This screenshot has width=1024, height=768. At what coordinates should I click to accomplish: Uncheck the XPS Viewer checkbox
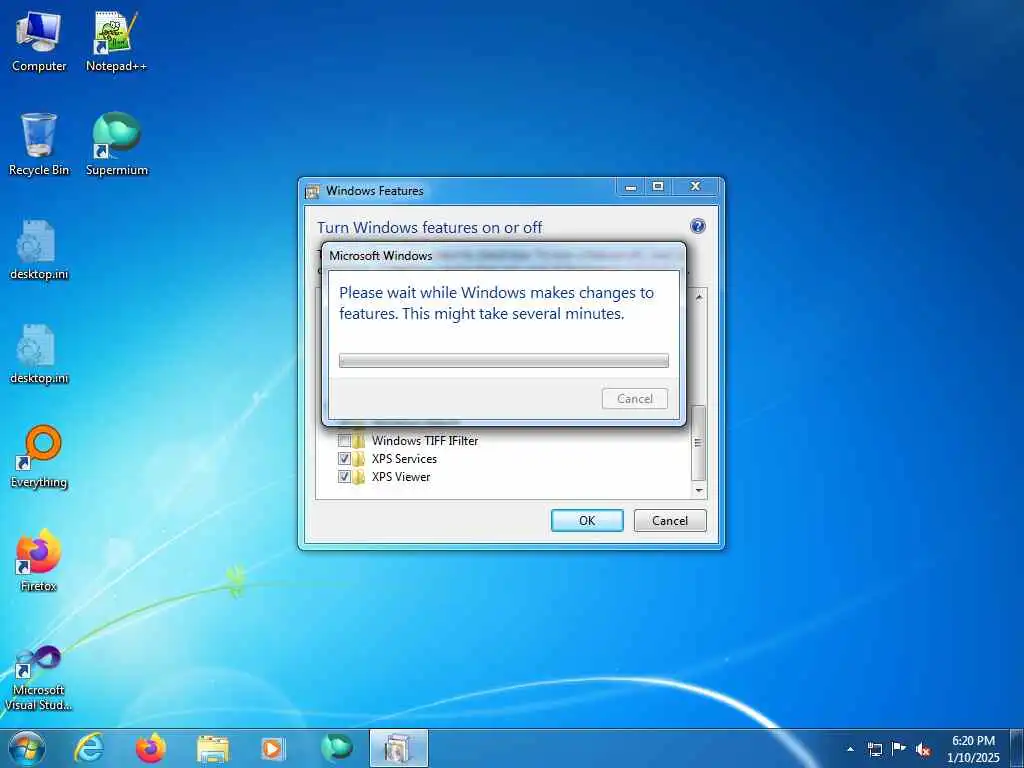[x=344, y=477]
